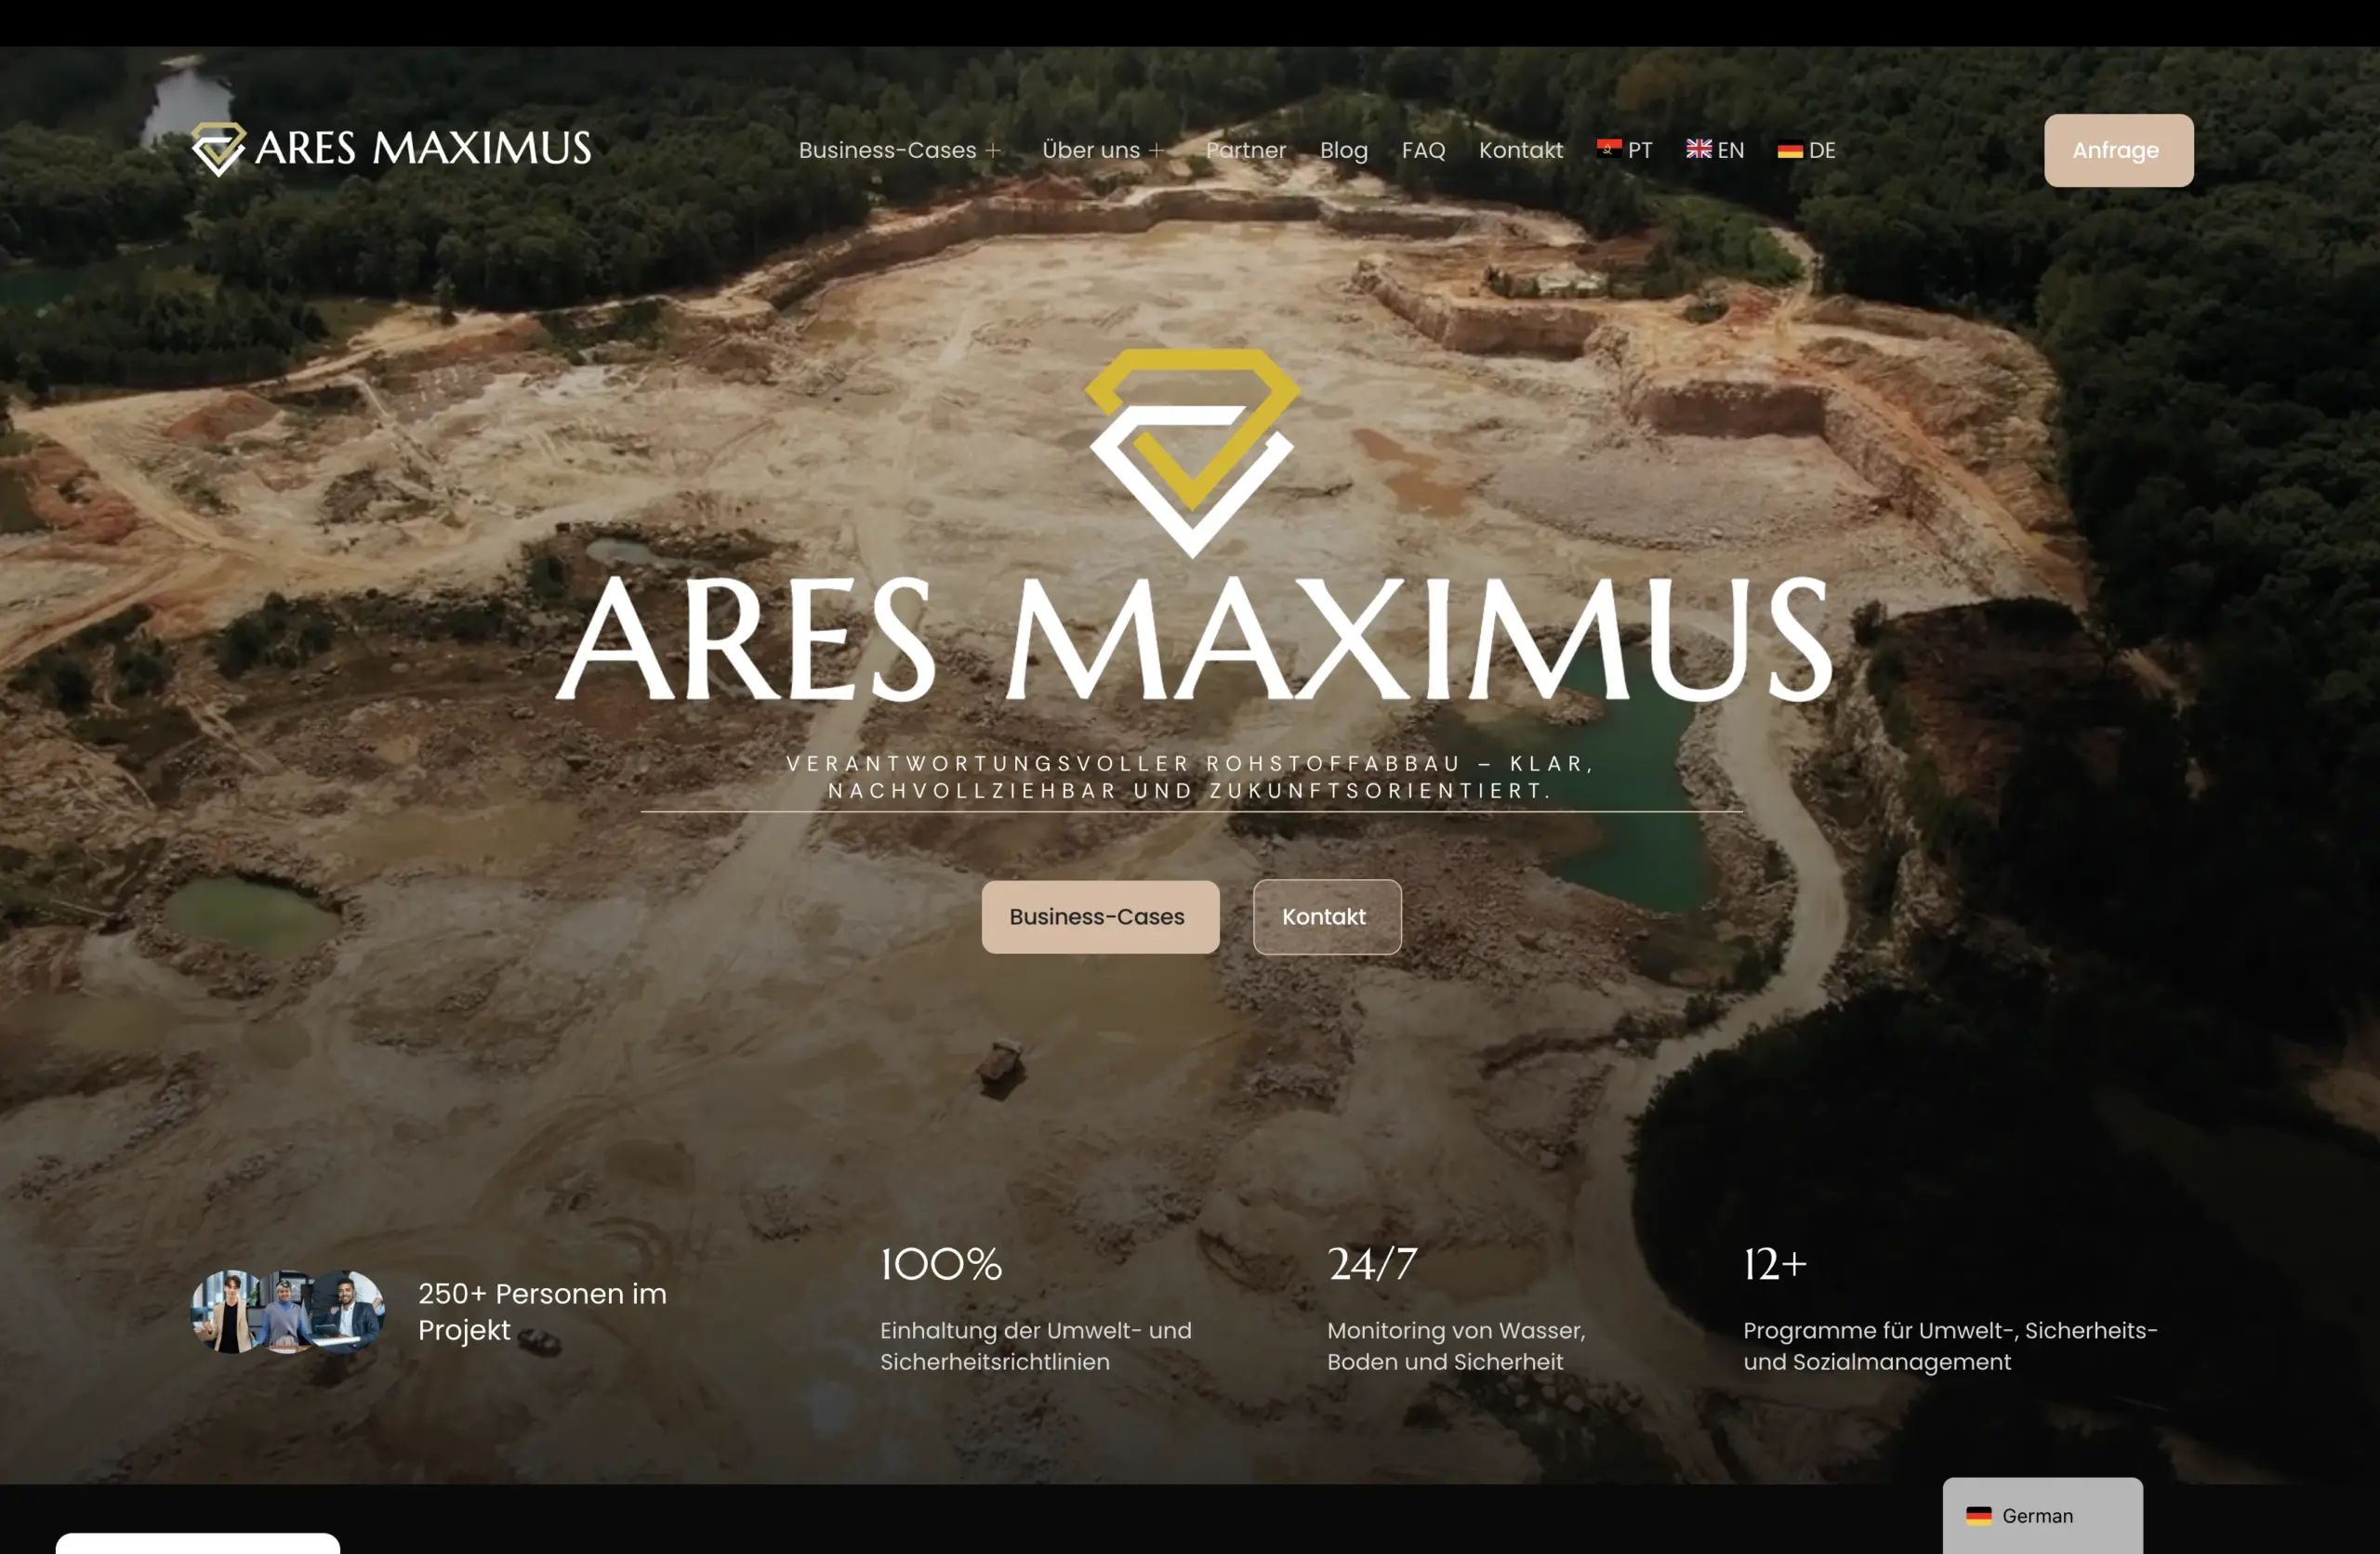Open the Partner menu item

pyautogui.click(x=1245, y=150)
